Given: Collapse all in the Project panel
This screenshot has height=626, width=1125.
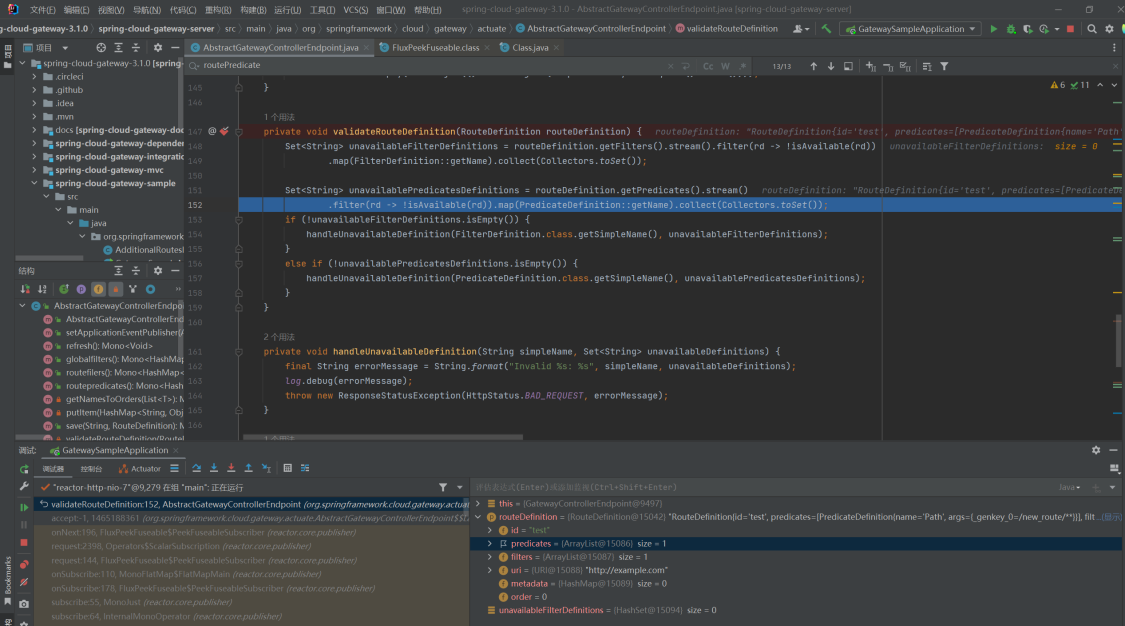Looking at the screenshot, I should point(136,47).
